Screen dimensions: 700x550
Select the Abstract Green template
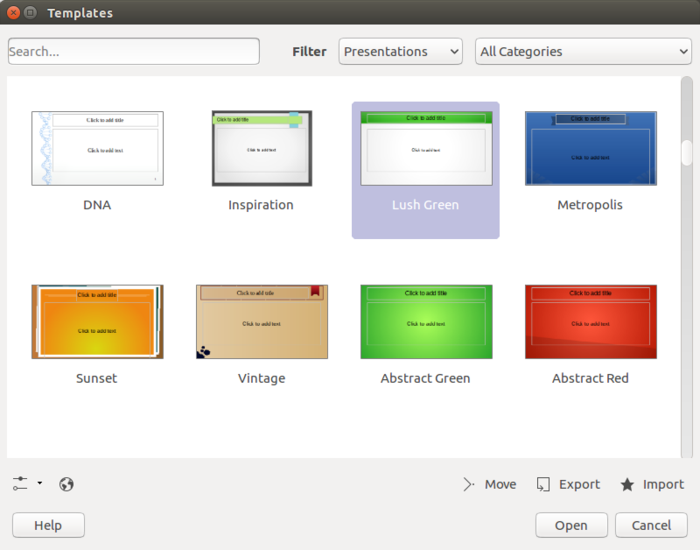426,321
